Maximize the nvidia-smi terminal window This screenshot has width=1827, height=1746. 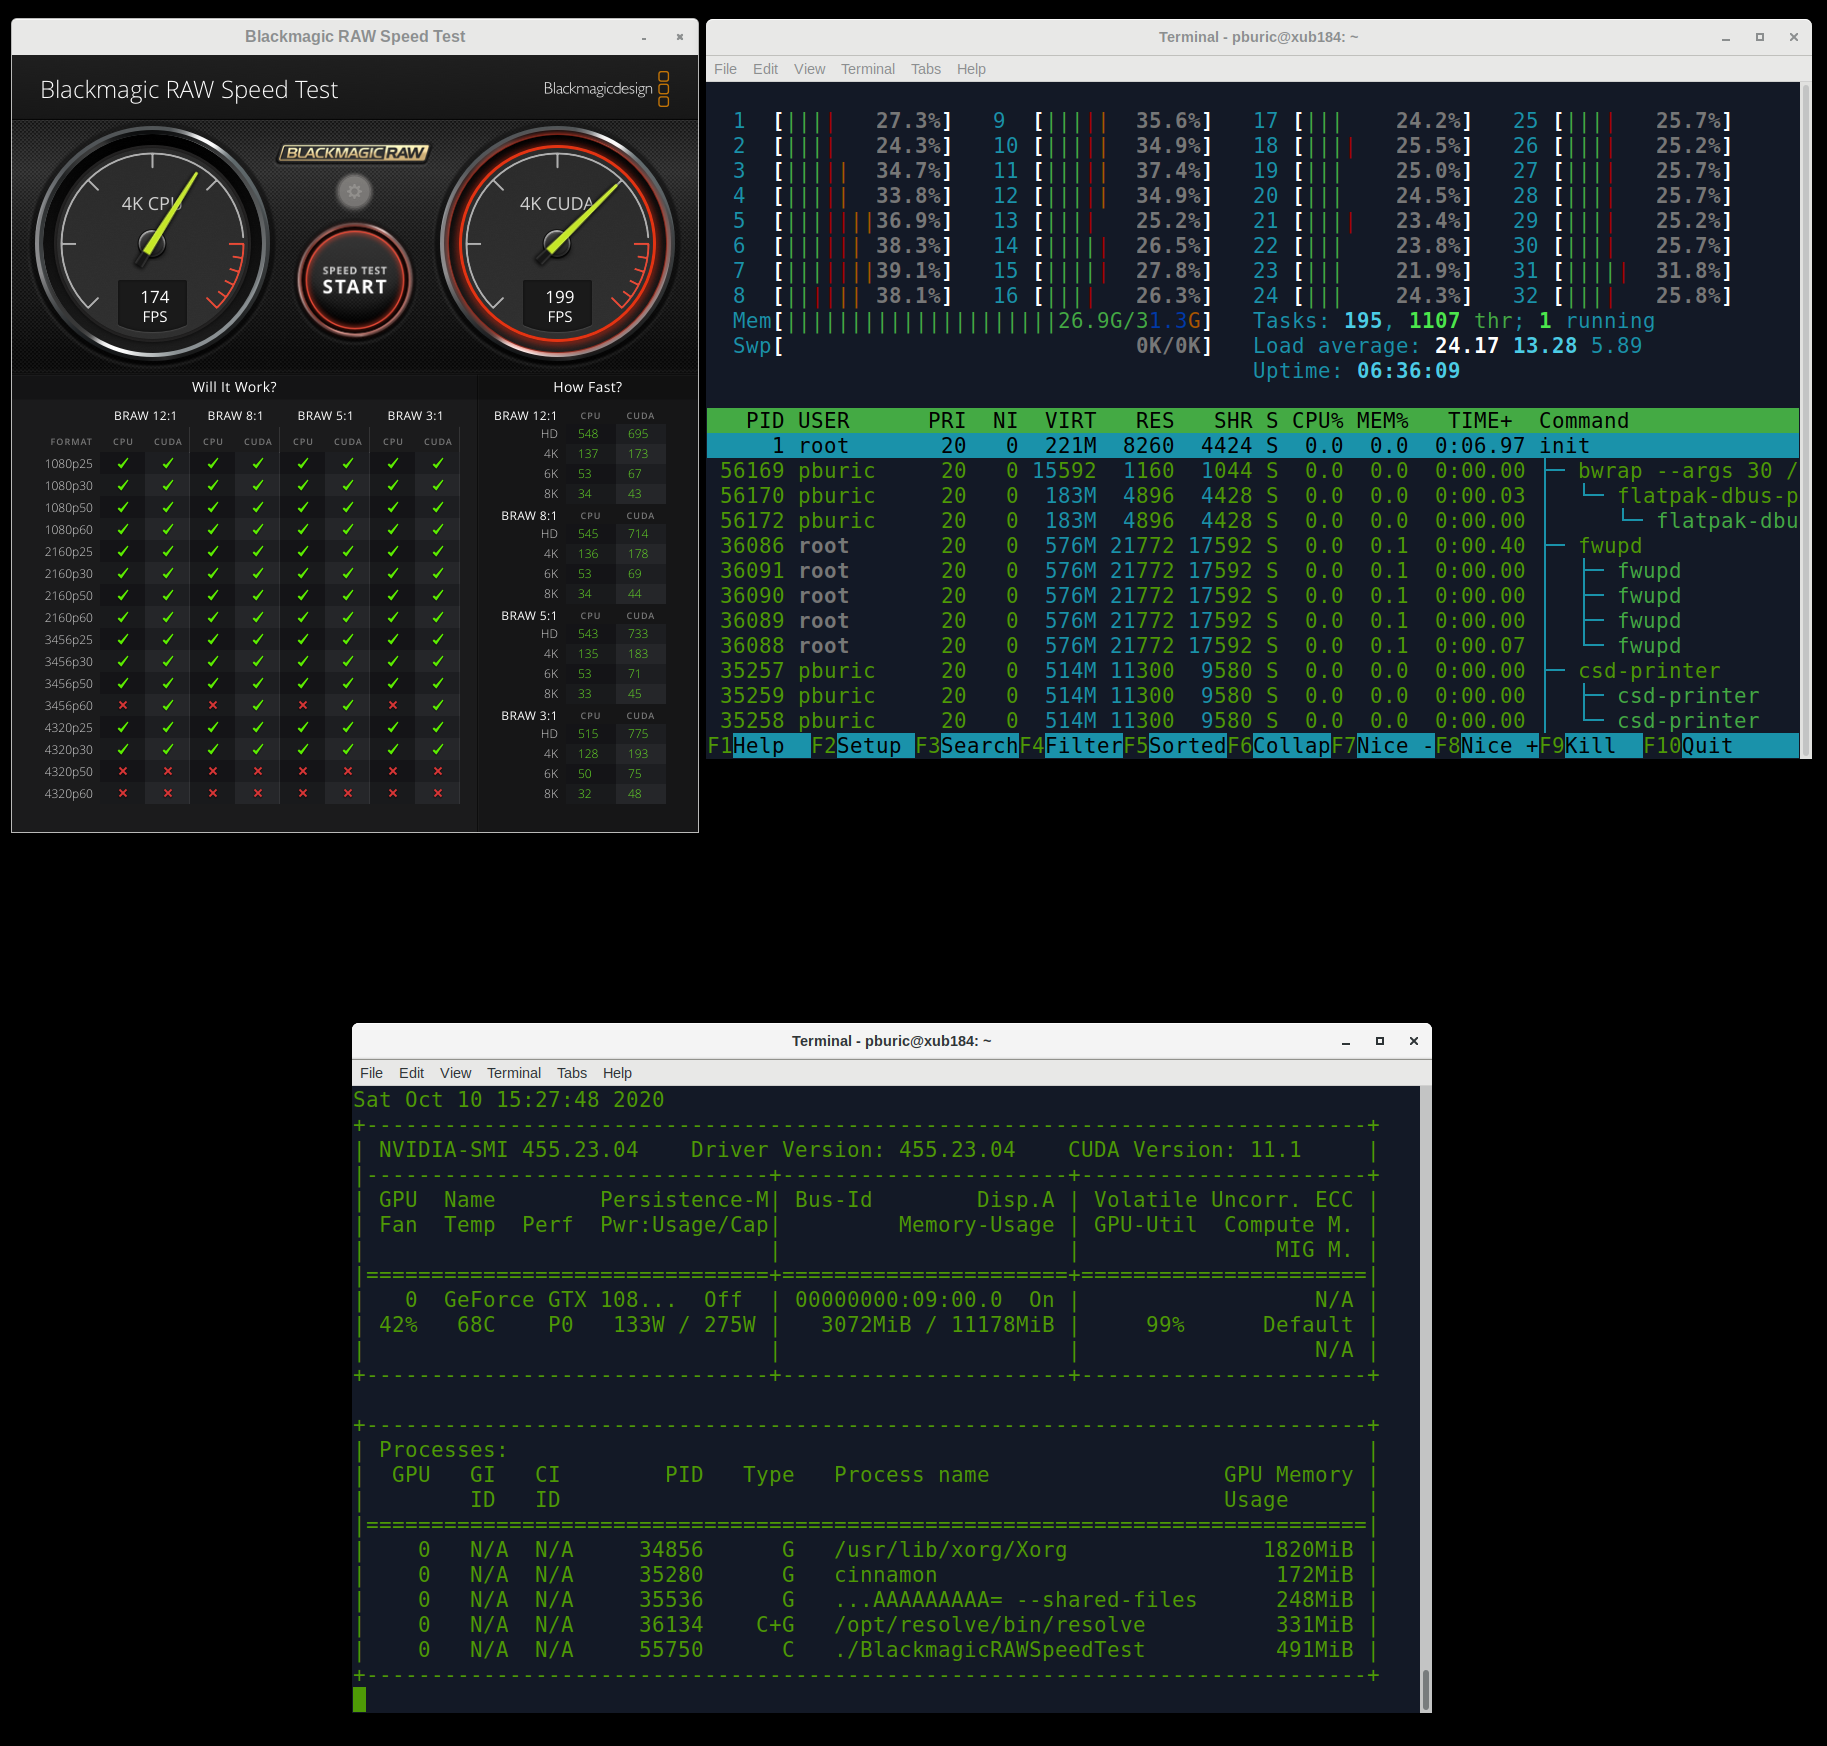pos(1380,1041)
